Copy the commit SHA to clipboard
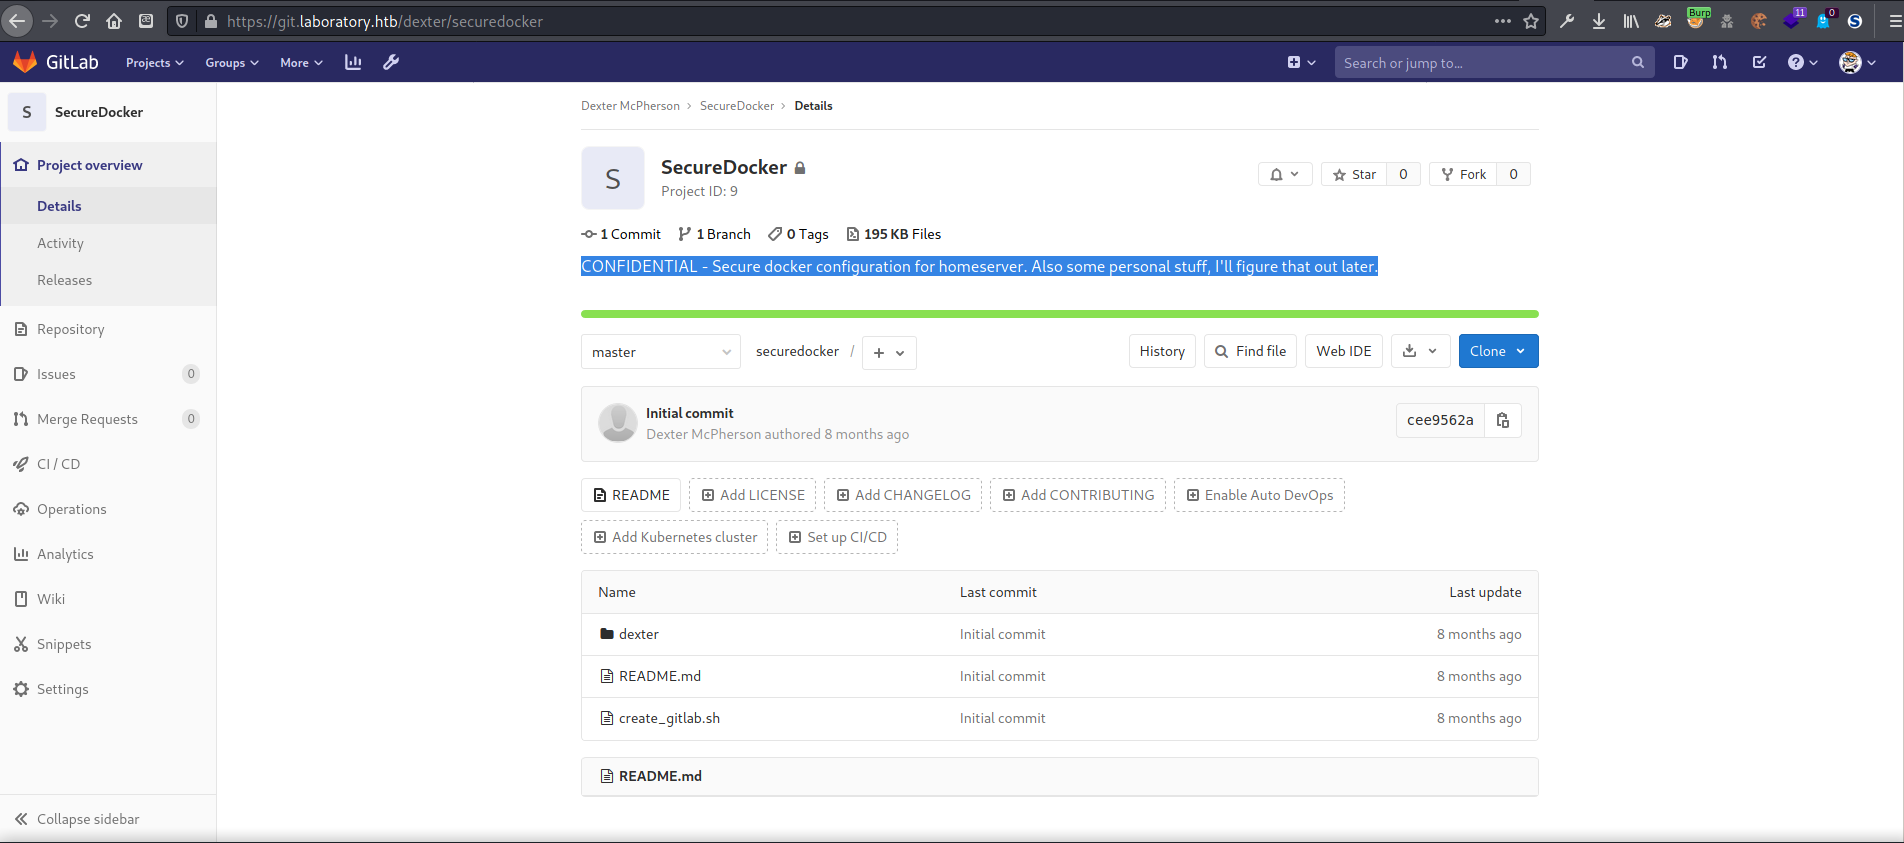 coord(1502,421)
